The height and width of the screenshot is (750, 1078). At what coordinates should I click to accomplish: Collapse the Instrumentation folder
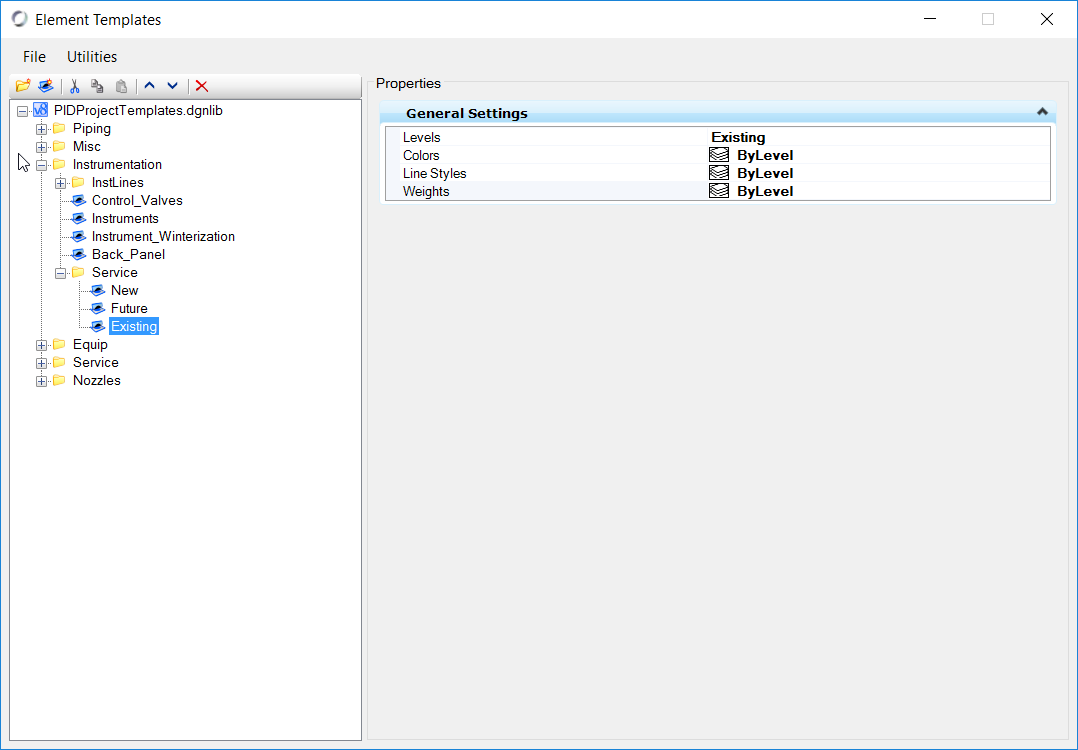click(41, 165)
